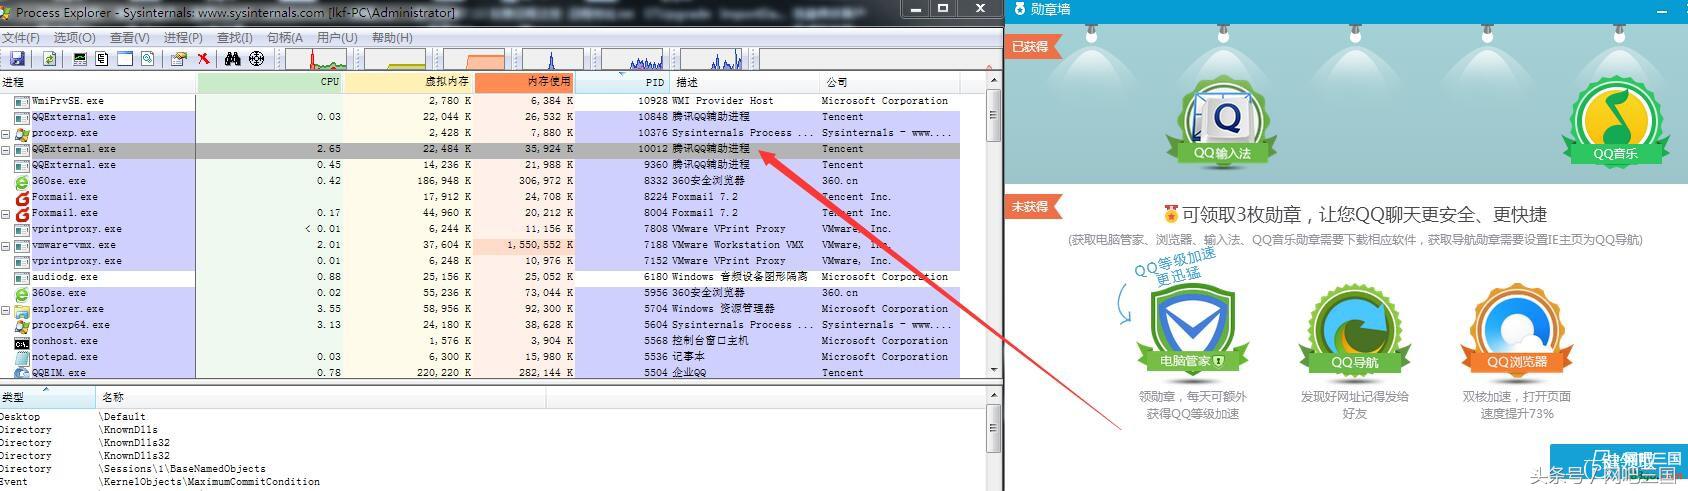This screenshot has height=491, width=1688.
Task: Click the crosshair Find Window's Process icon
Action: point(256,59)
